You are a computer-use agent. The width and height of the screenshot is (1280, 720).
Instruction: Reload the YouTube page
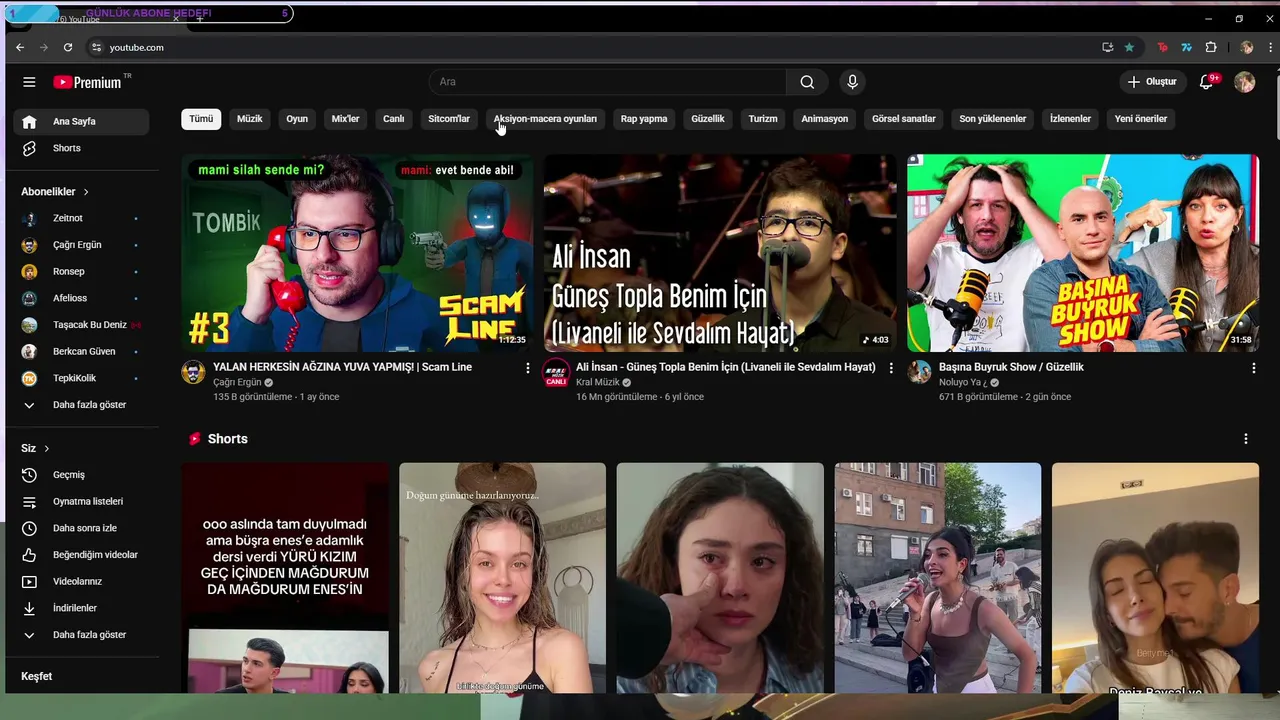67,47
